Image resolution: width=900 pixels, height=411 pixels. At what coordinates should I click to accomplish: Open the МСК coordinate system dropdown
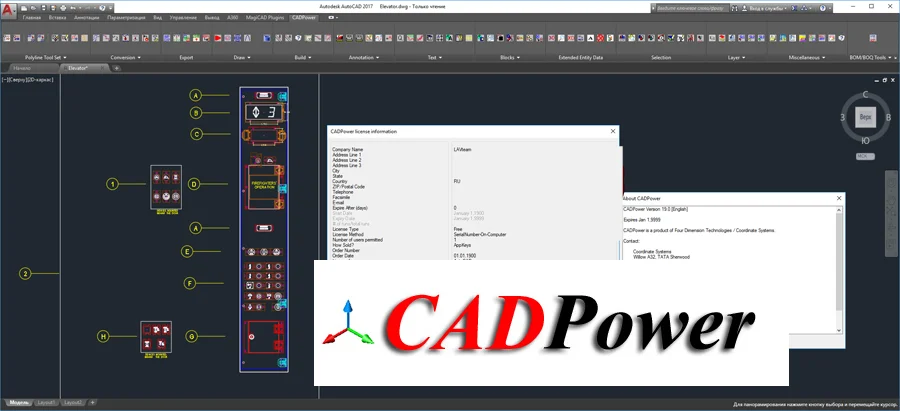click(x=865, y=156)
